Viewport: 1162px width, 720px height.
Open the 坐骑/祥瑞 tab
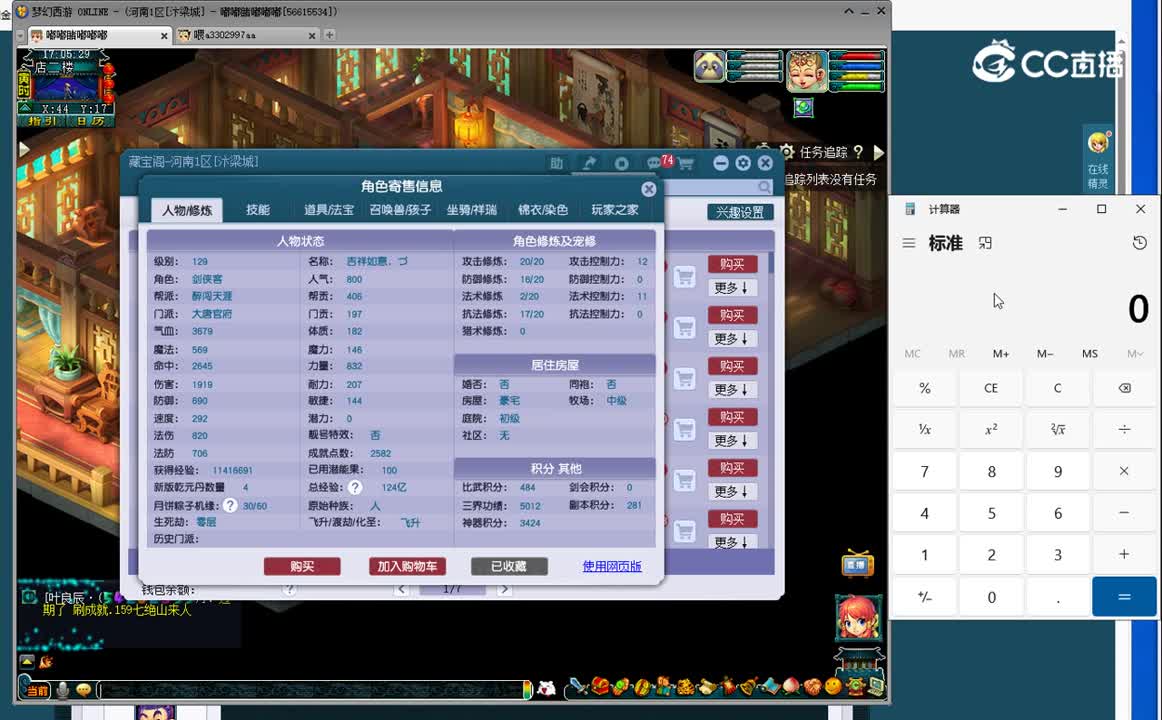coord(471,210)
